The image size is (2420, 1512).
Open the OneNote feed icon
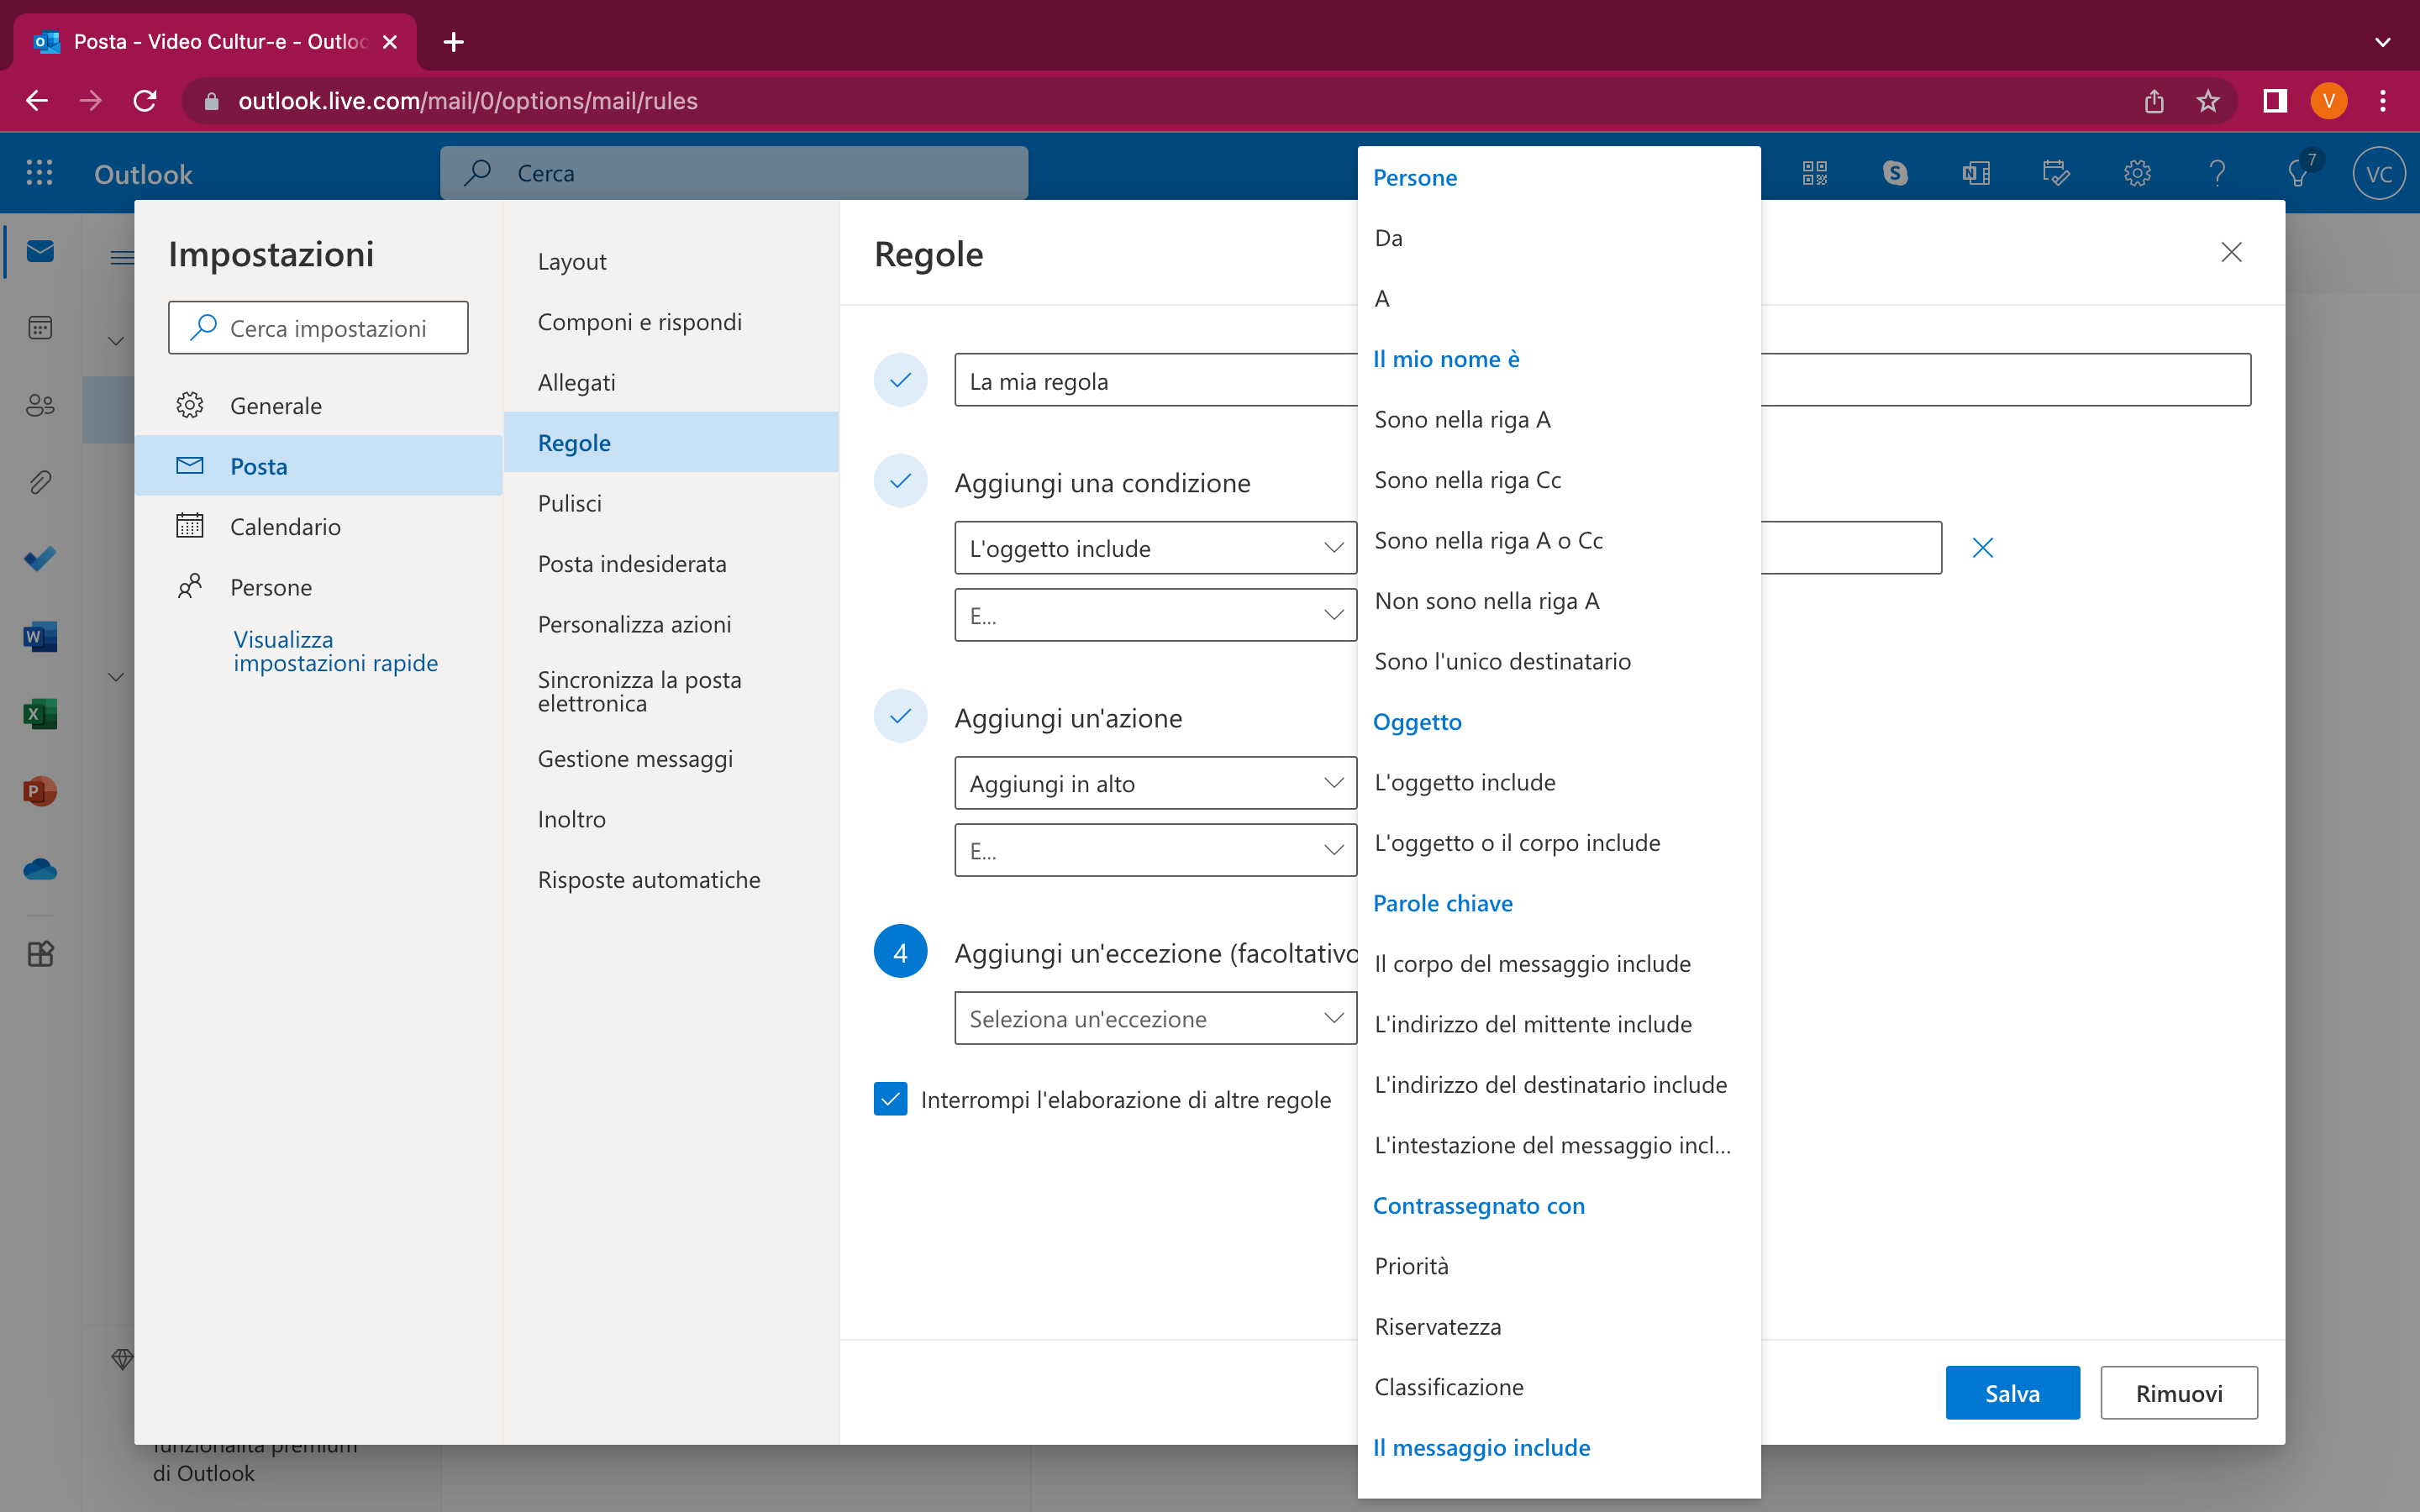(x=1974, y=173)
